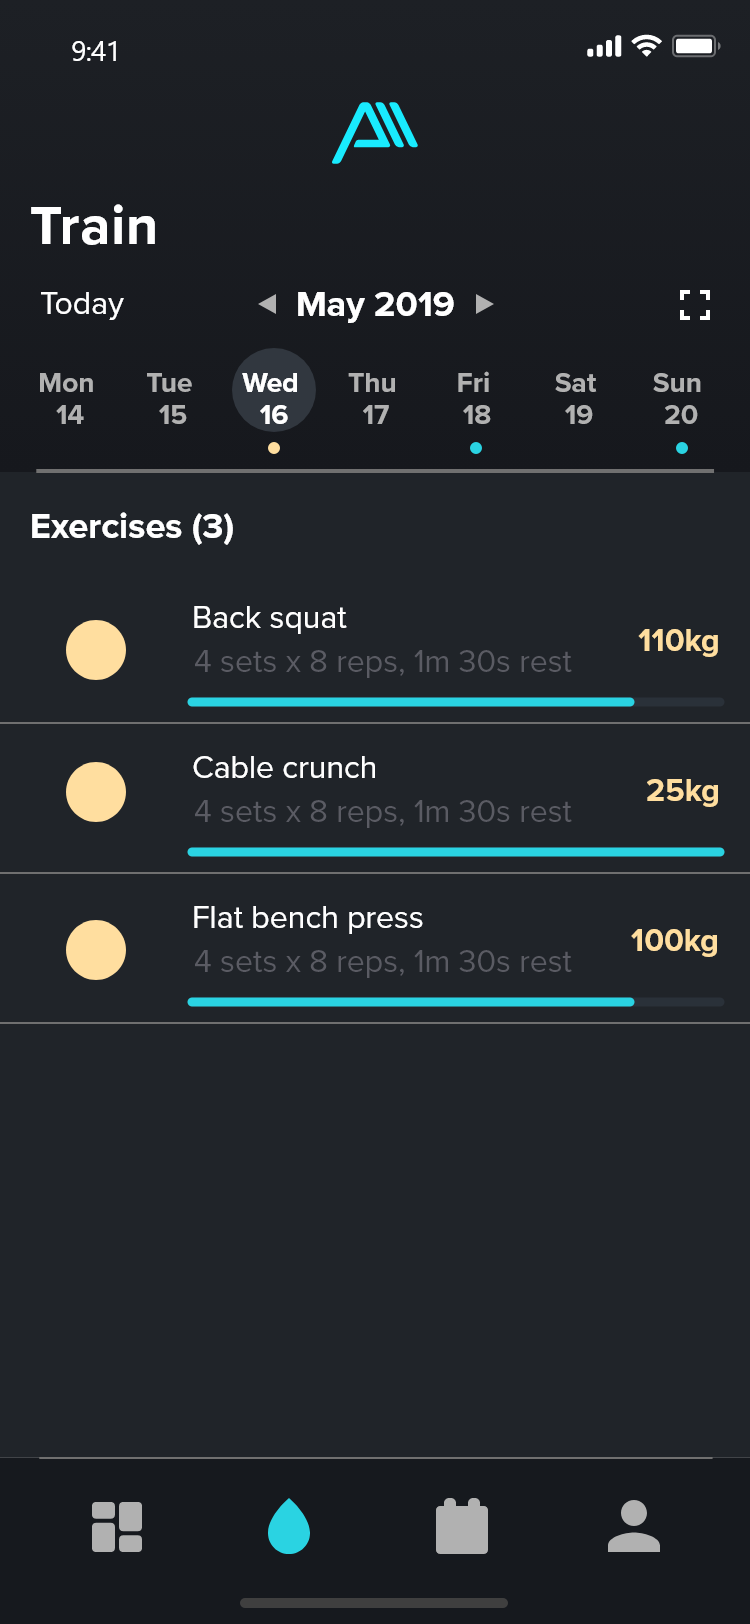Open the profile person tab
The height and width of the screenshot is (1624, 750).
(634, 1526)
